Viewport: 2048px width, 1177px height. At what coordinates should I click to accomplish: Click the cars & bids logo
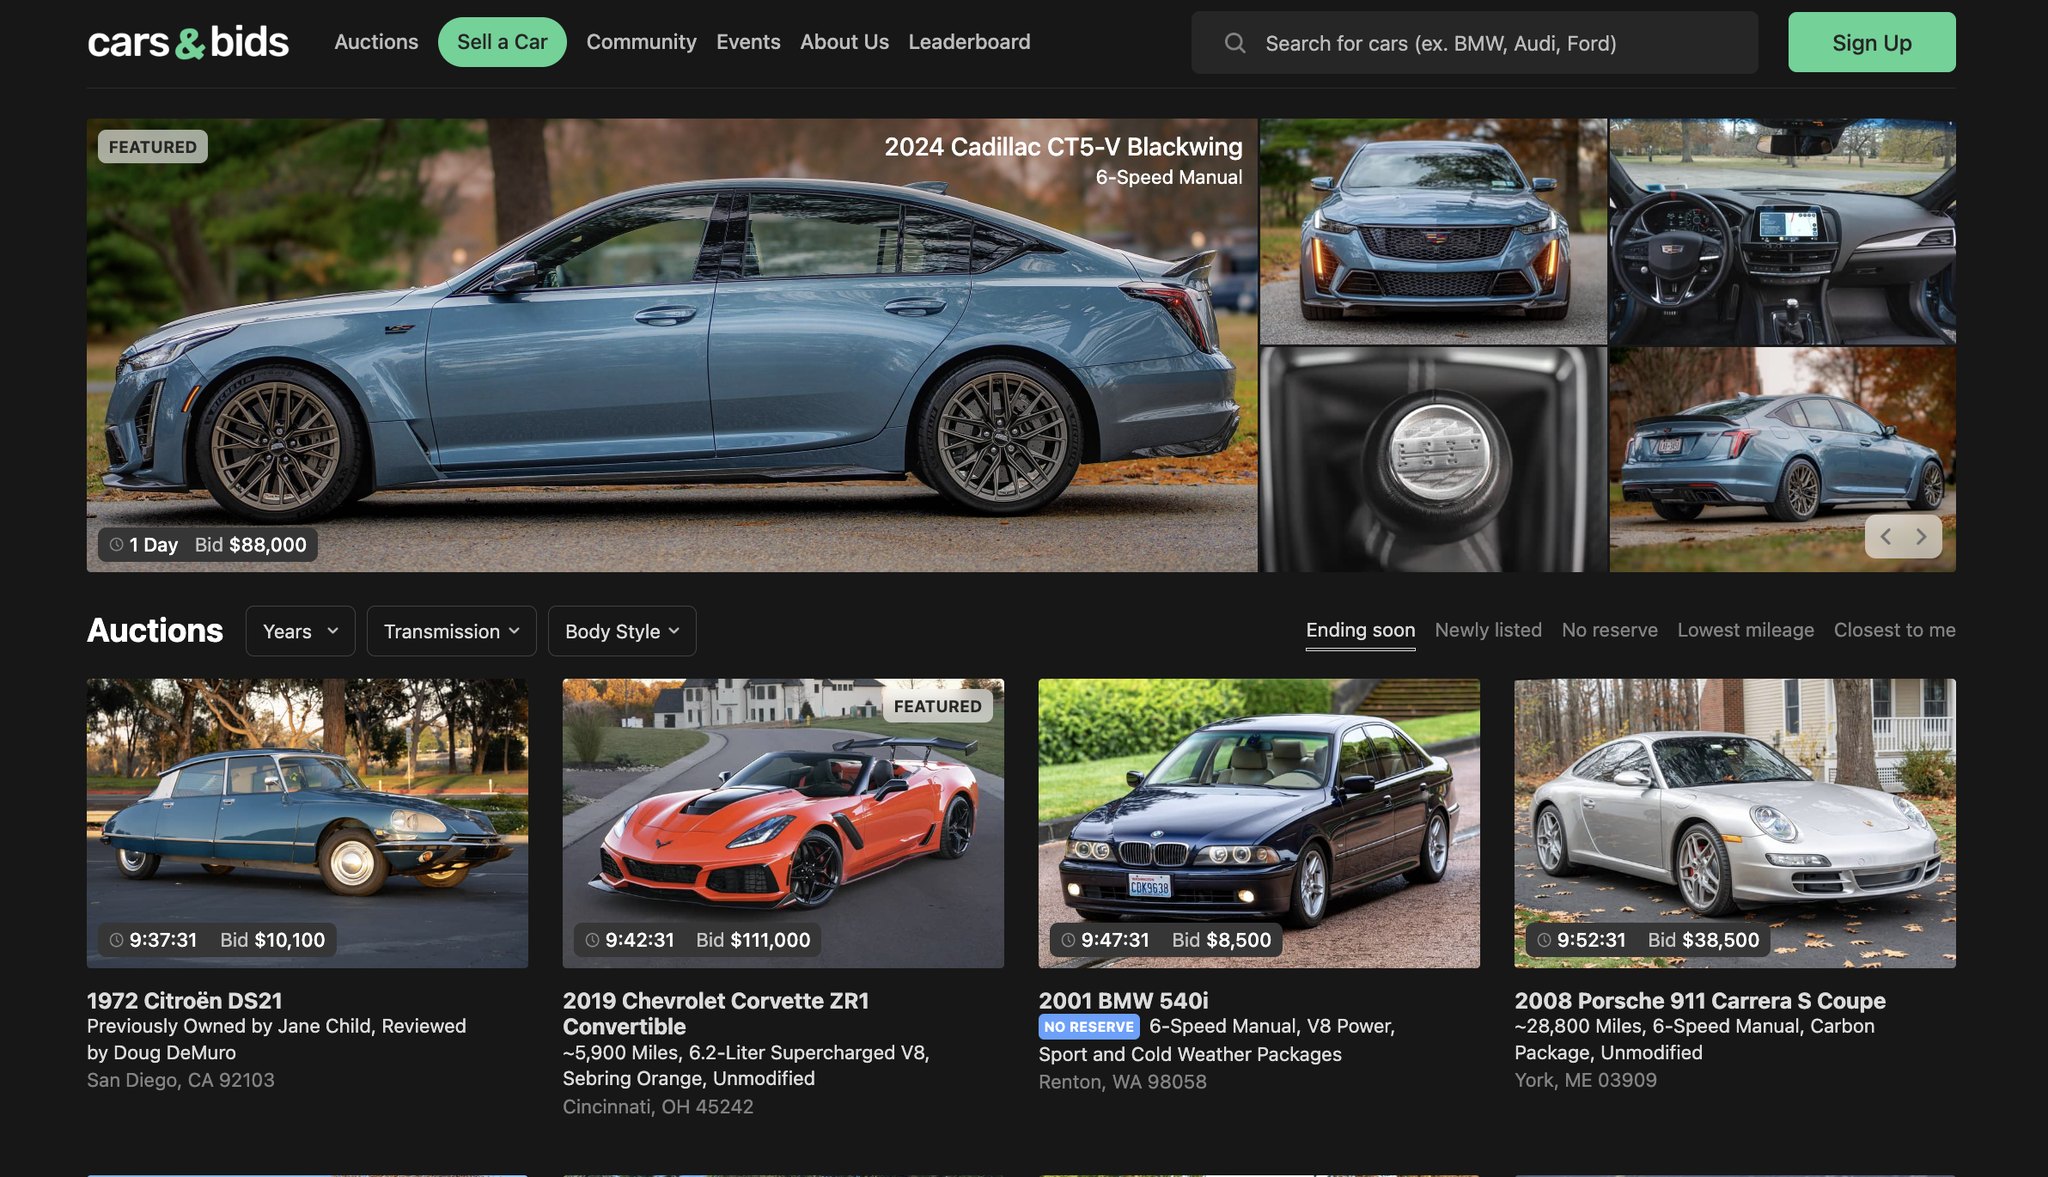tap(188, 42)
